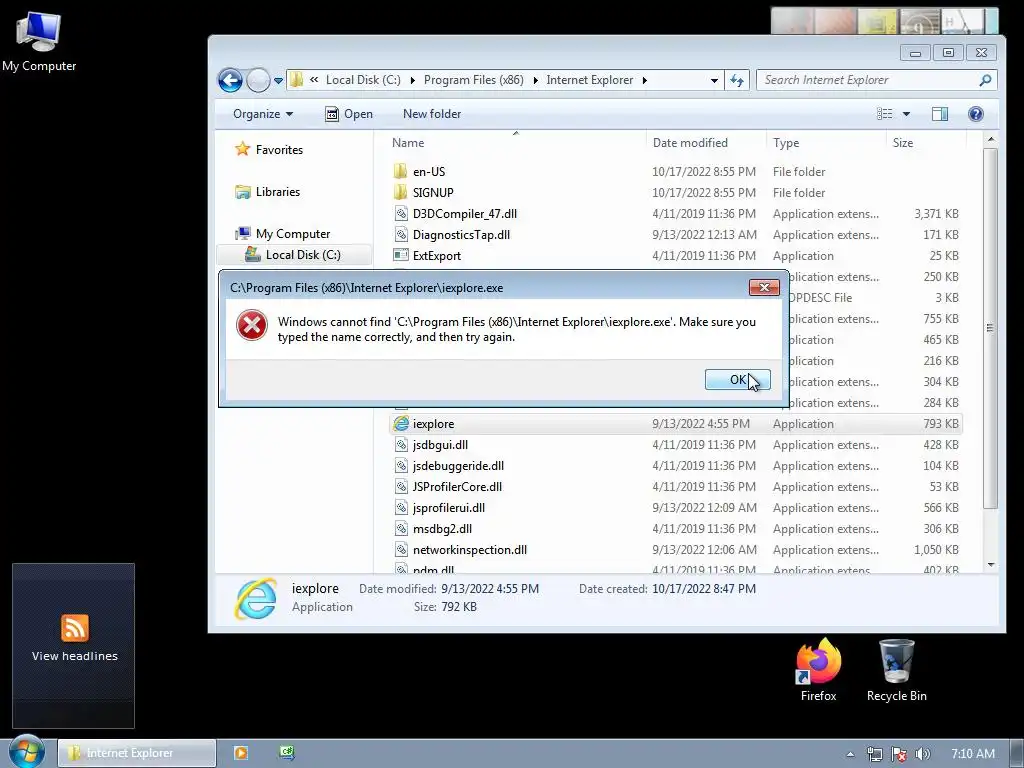The height and width of the screenshot is (768, 1024).
Task: Create a New folder
Action: [432, 114]
